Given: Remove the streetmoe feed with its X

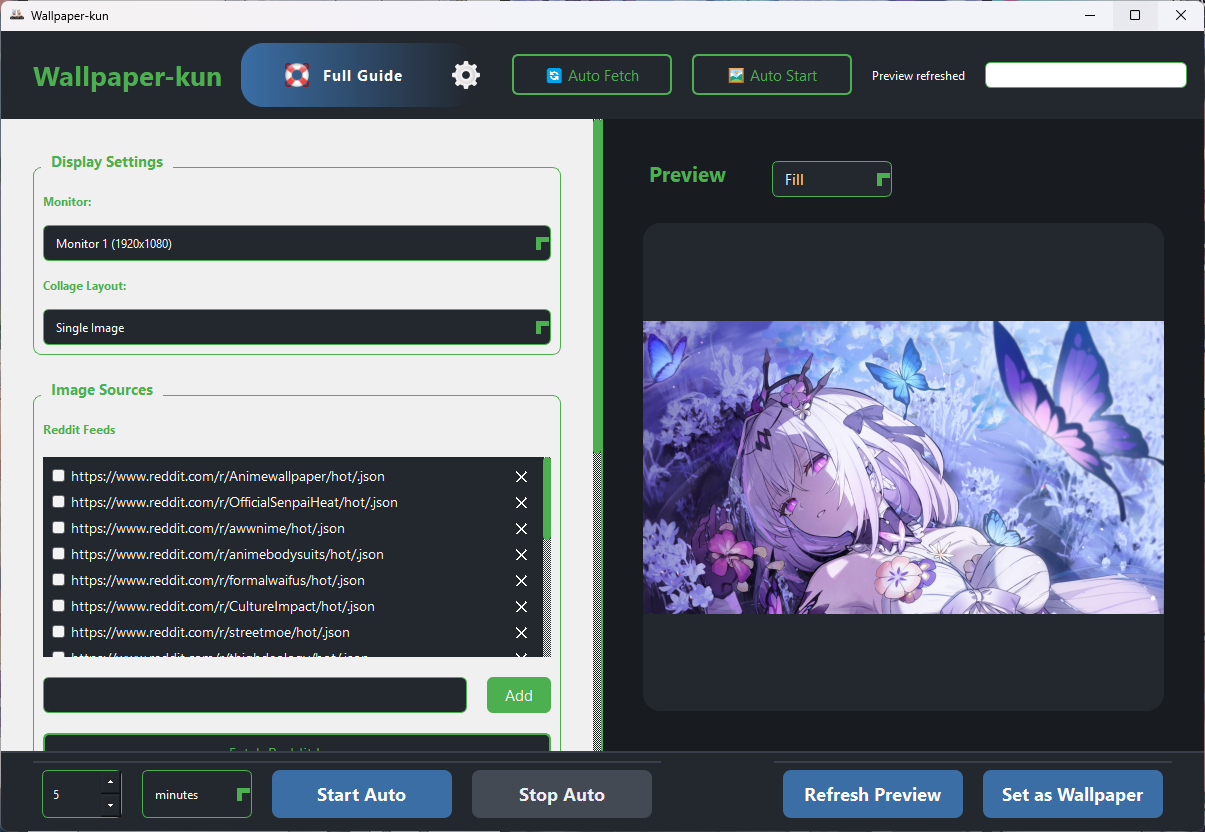Looking at the screenshot, I should (521, 633).
